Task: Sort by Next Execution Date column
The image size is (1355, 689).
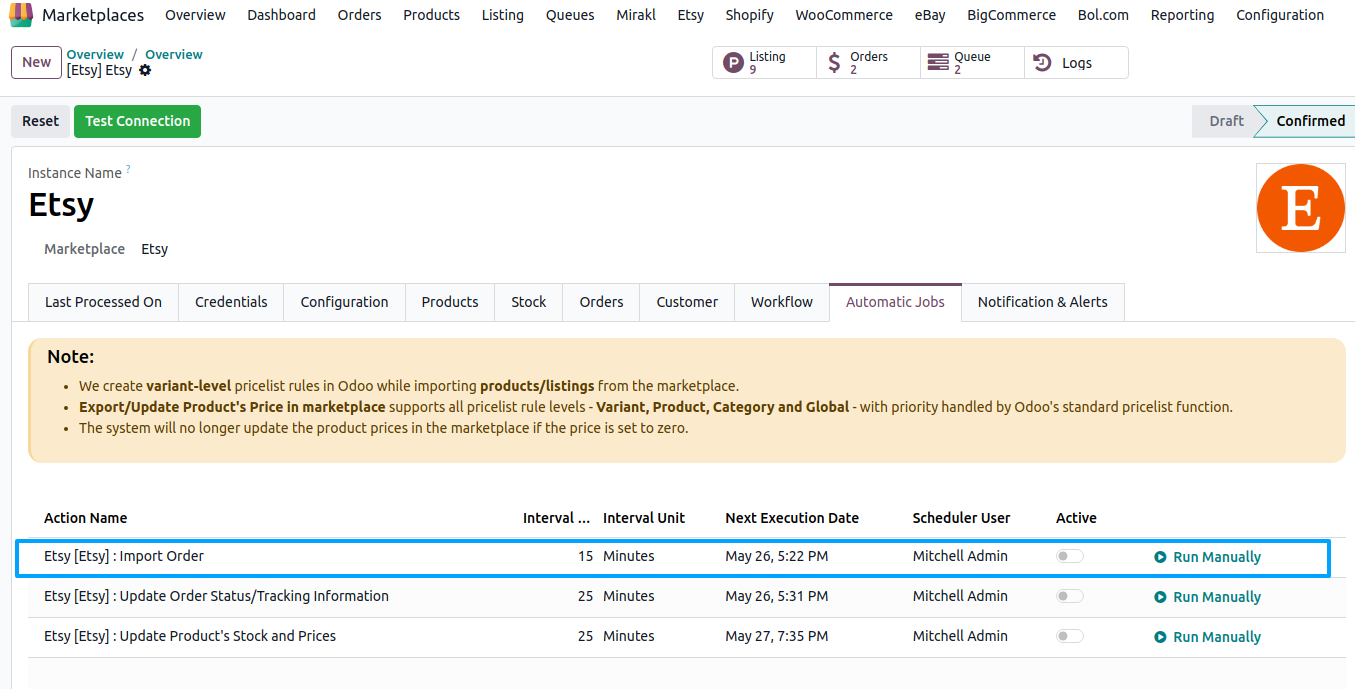Action: click(x=792, y=518)
